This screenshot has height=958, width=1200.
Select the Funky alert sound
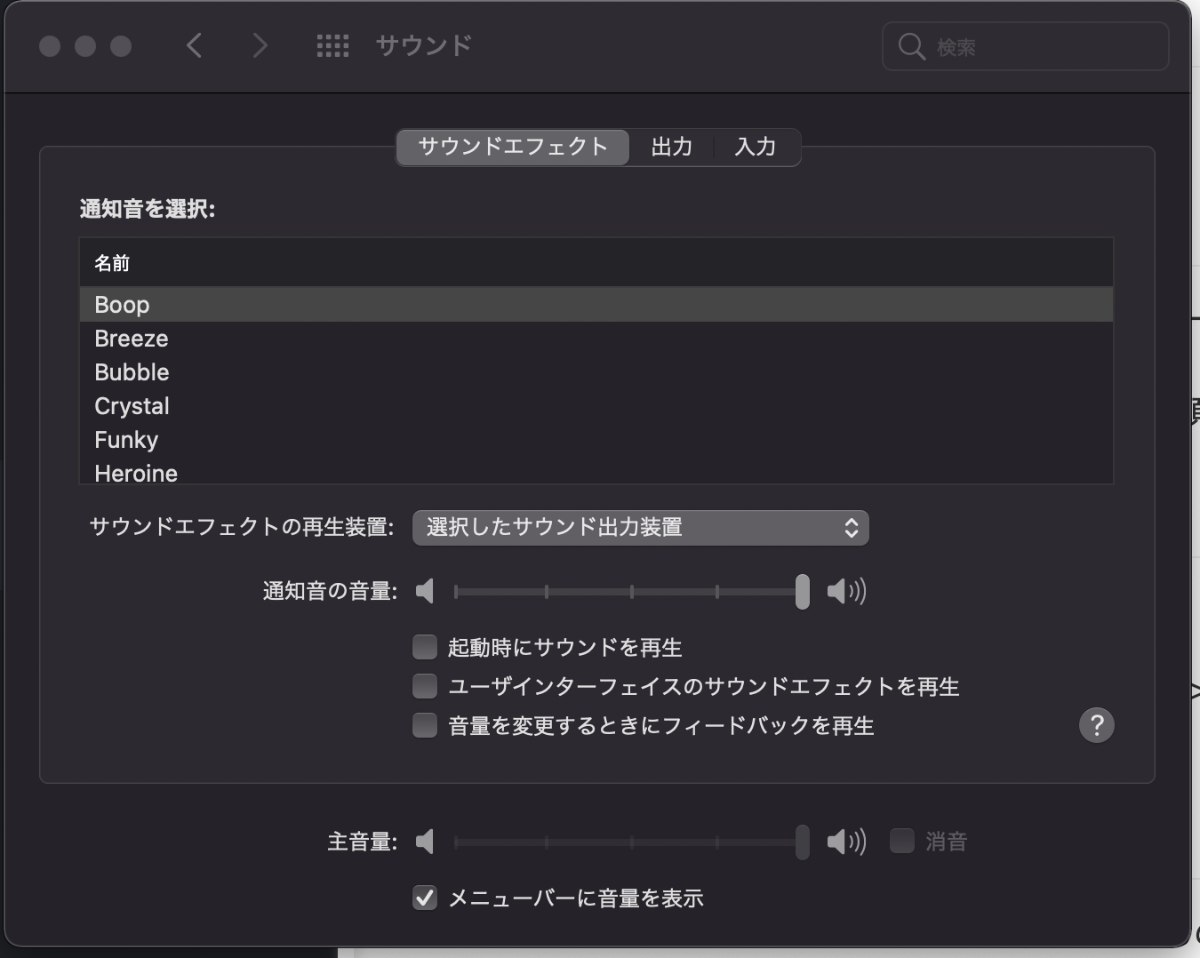(x=596, y=440)
